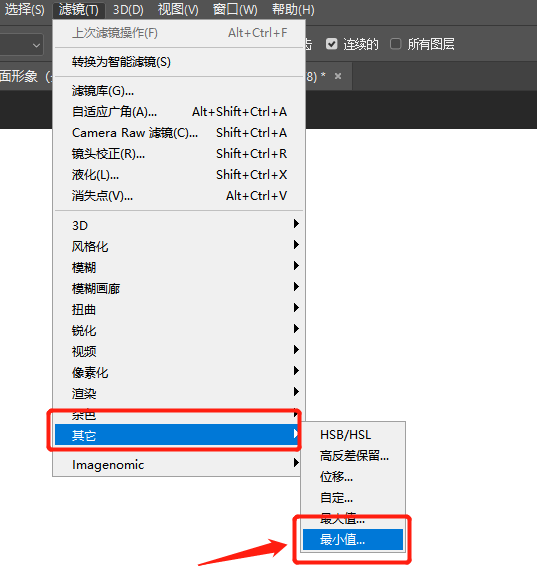
Task: Select 自适应广角(A)... filter
Action: [x=179, y=112]
